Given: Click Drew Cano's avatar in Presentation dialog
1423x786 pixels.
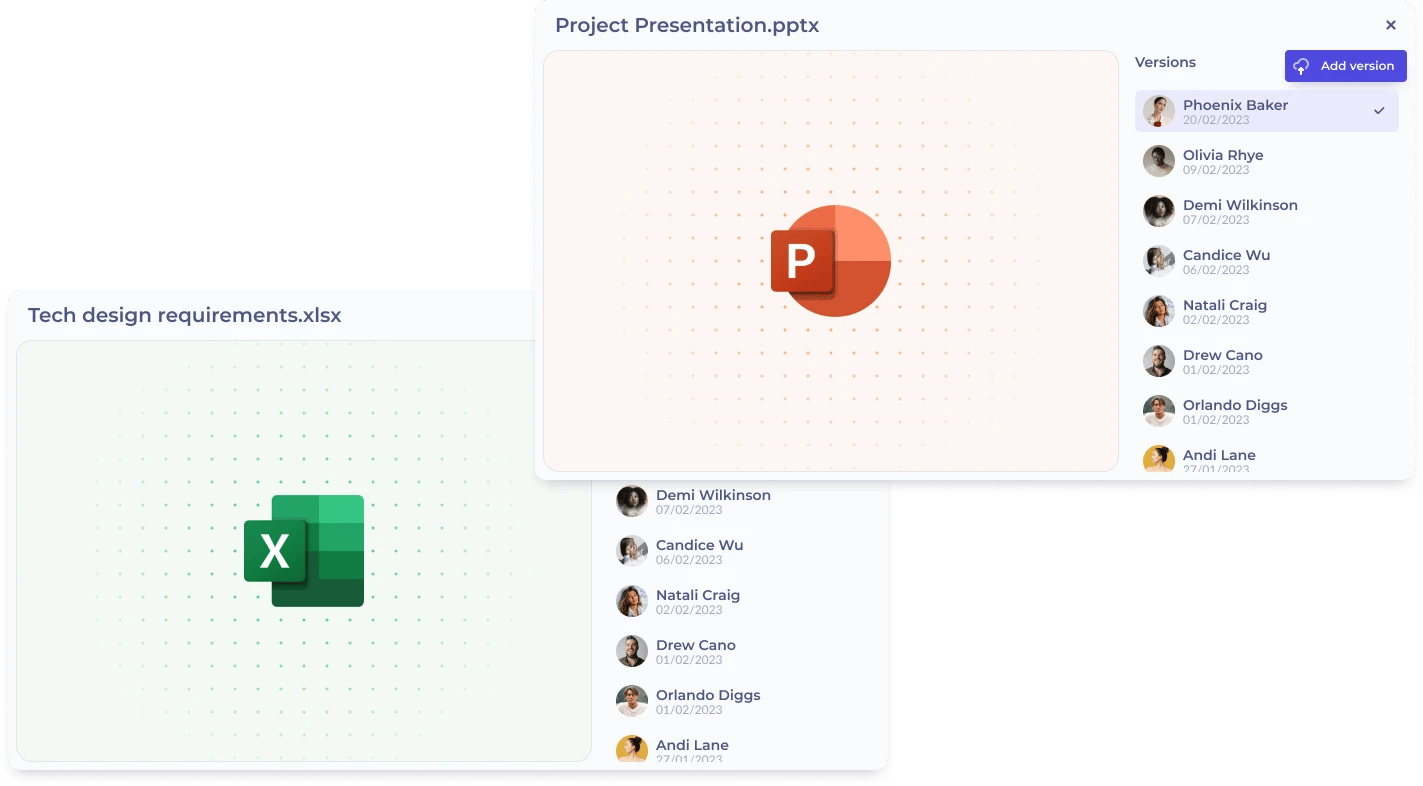Looking at the screenshot, I should [x=1159, y=361].
